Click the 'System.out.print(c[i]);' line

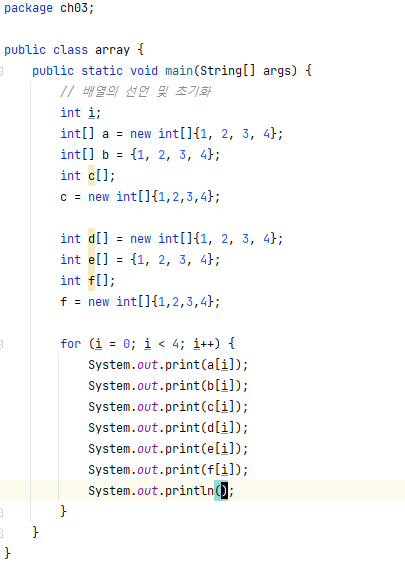[168, 406]
